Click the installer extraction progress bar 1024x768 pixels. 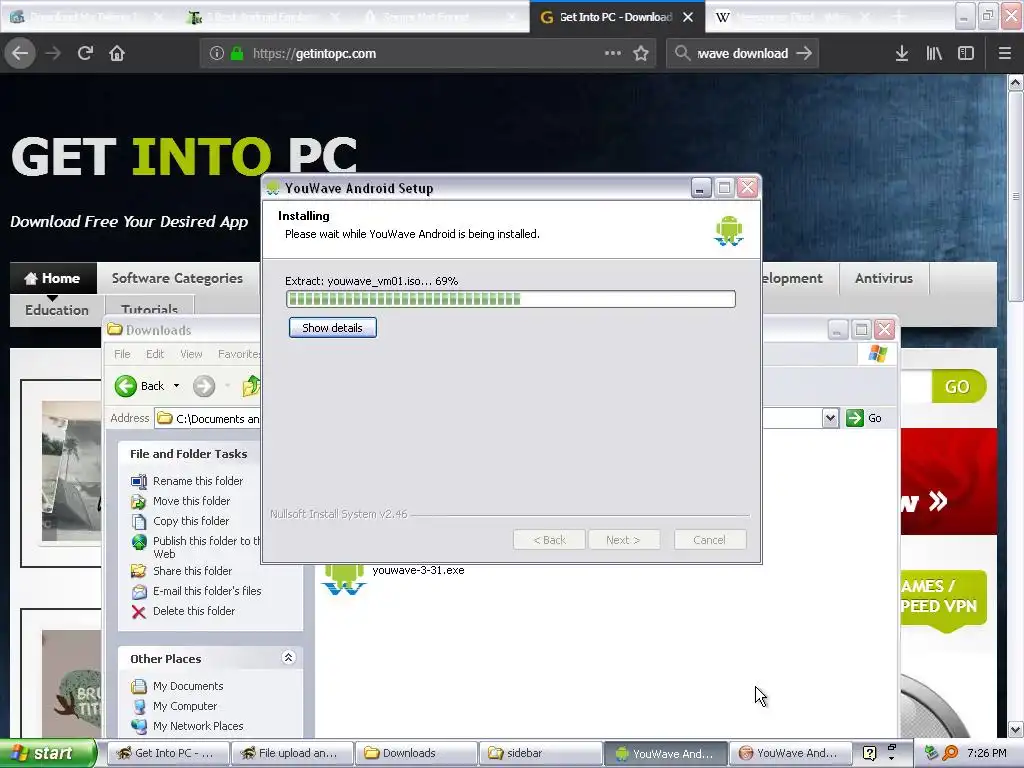point(510,299)
